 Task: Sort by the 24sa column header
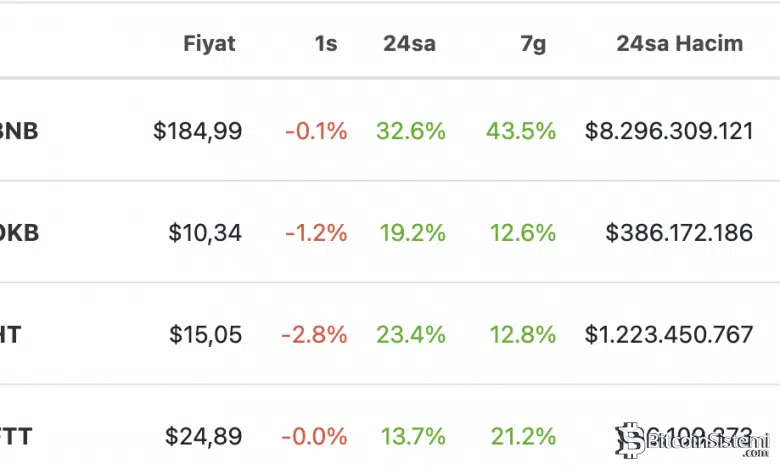[409, 44]
